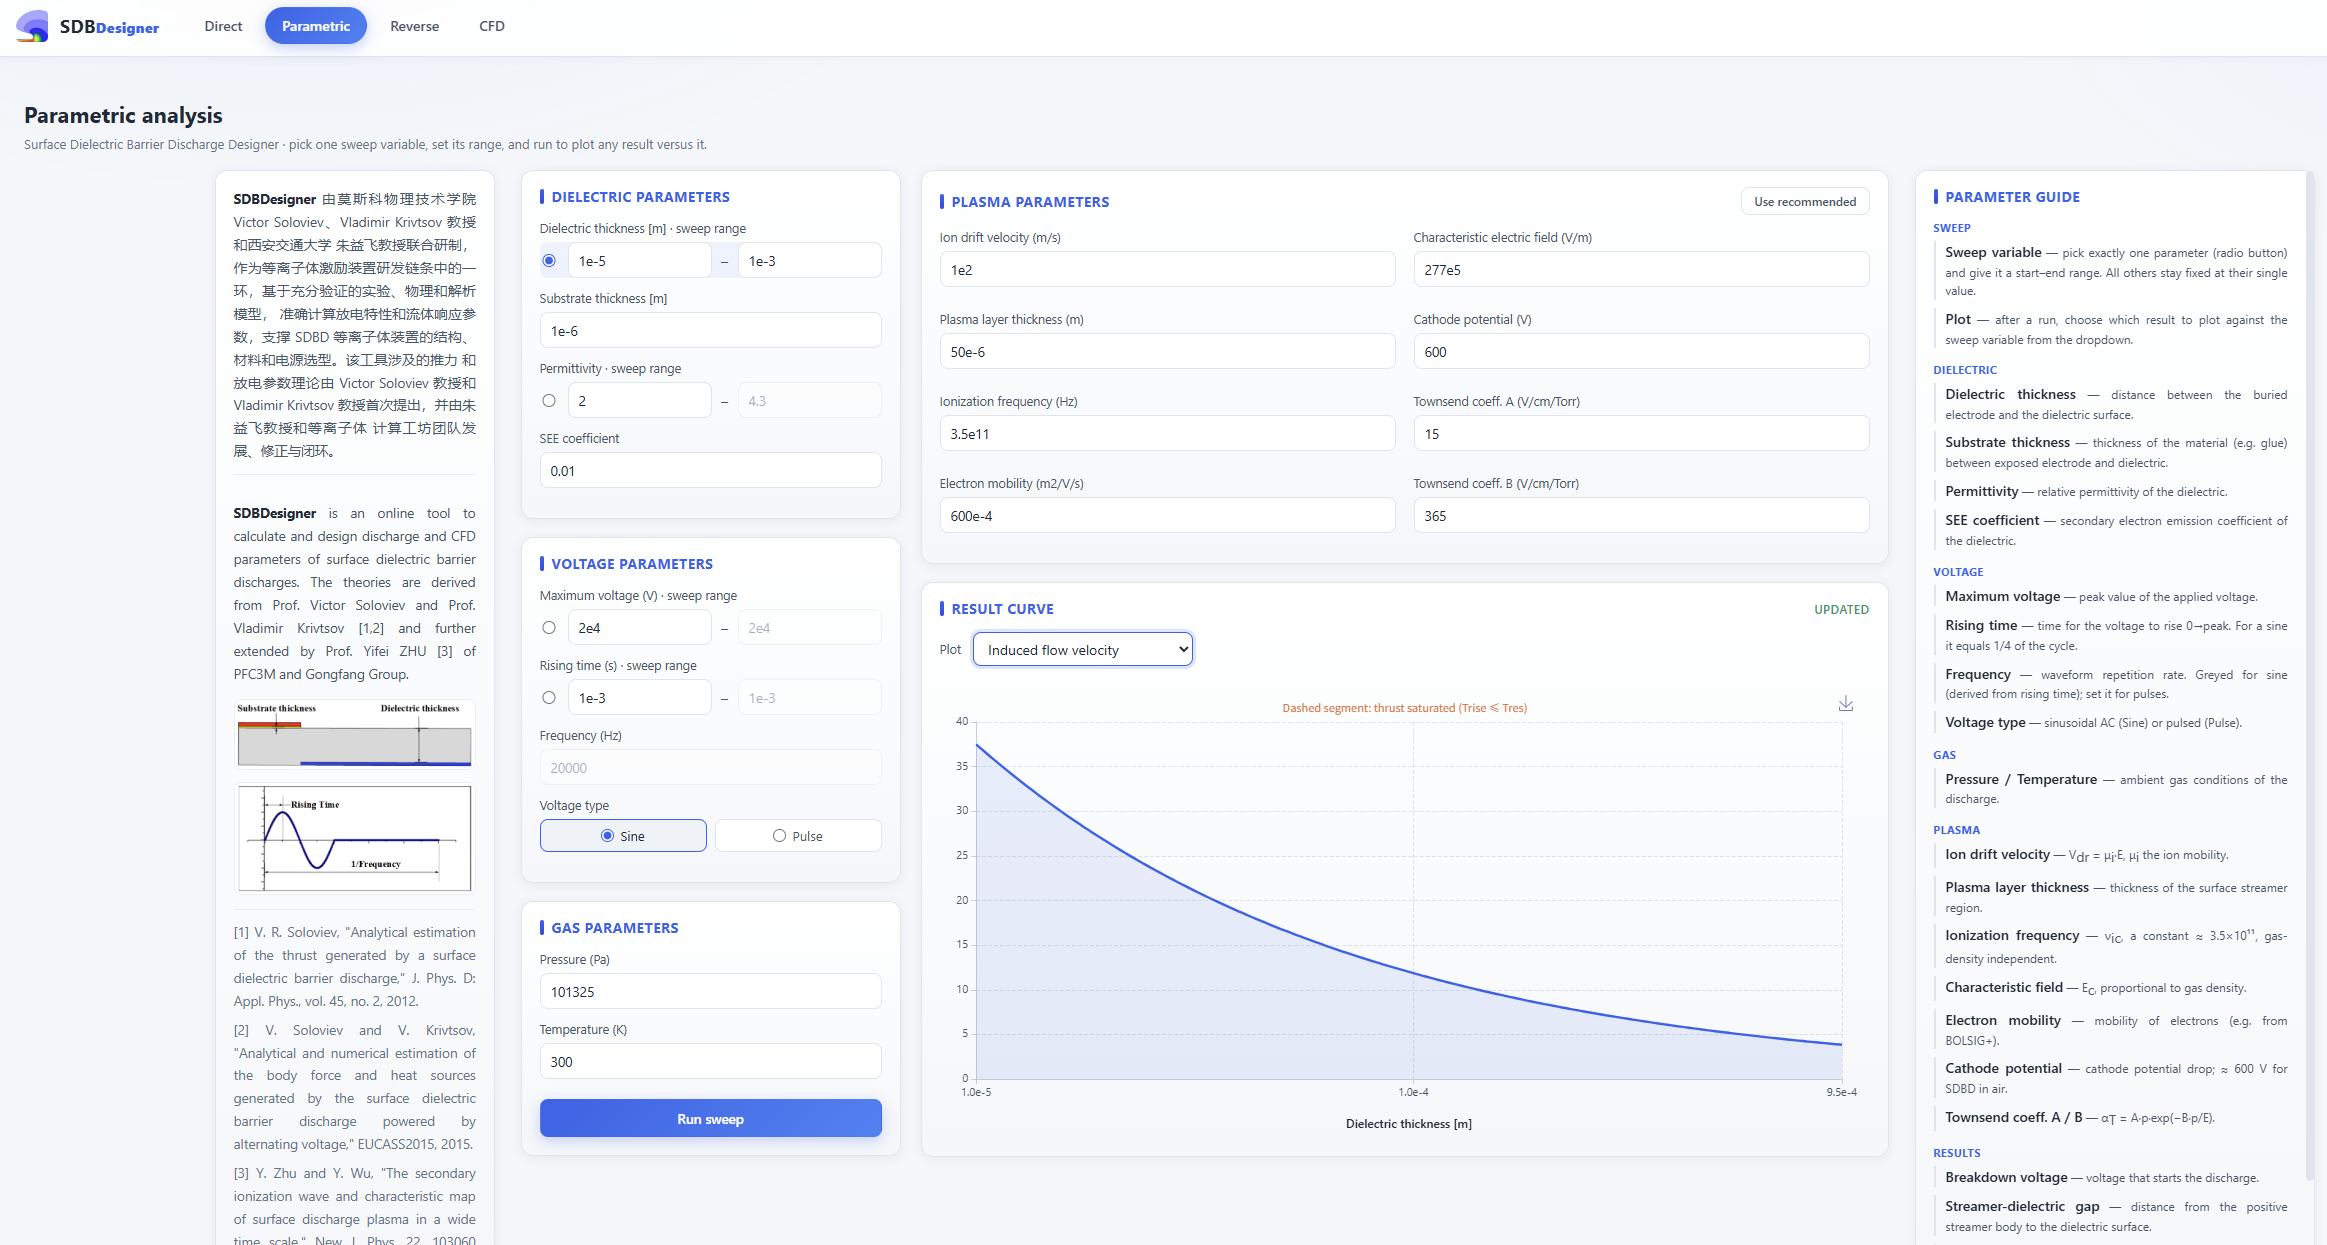Choose Sine voltage type
Viewport: 2327px width, 1245px height.
pyautogui.click(x=623, y=836)
